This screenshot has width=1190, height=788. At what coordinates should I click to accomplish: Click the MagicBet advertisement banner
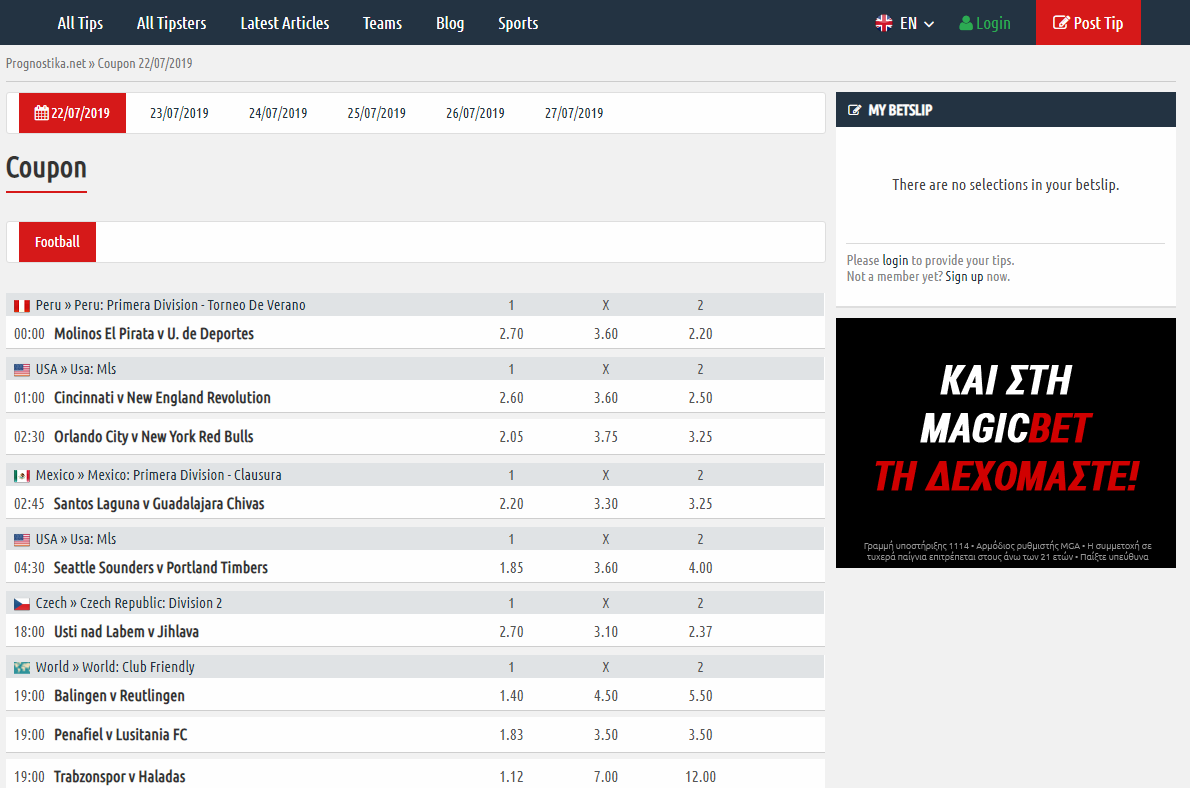[x=1005, y=443]
